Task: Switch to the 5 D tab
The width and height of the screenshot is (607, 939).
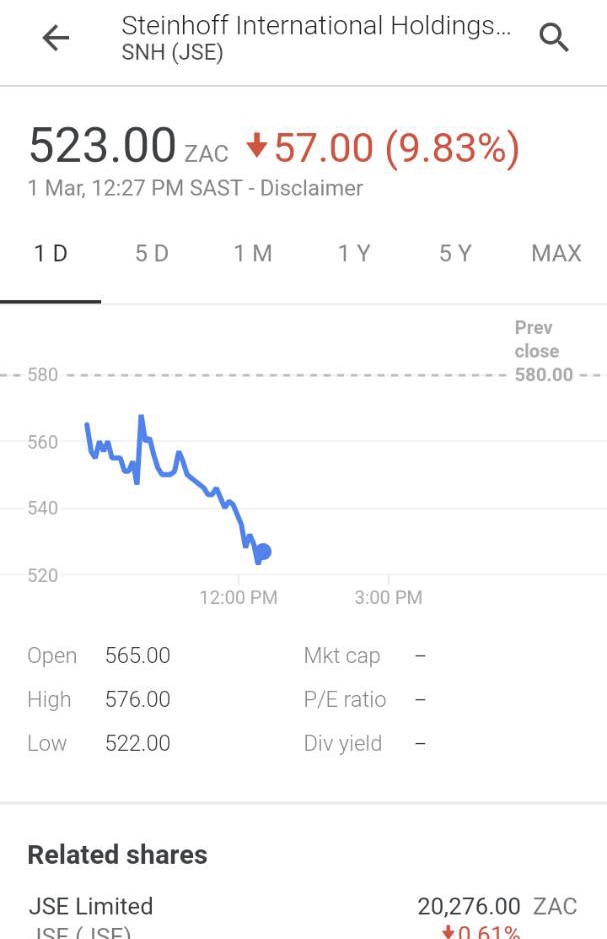Action: point(152,253)
